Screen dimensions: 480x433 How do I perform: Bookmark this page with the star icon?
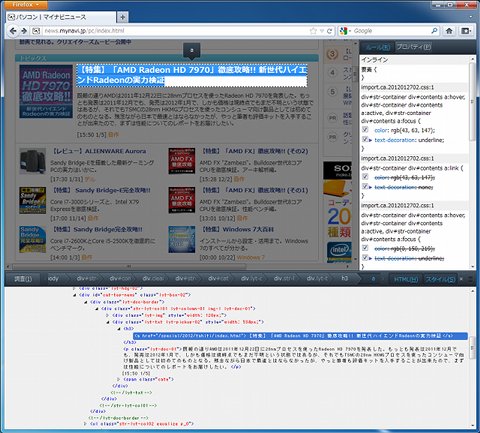click(x=313, y=31)
